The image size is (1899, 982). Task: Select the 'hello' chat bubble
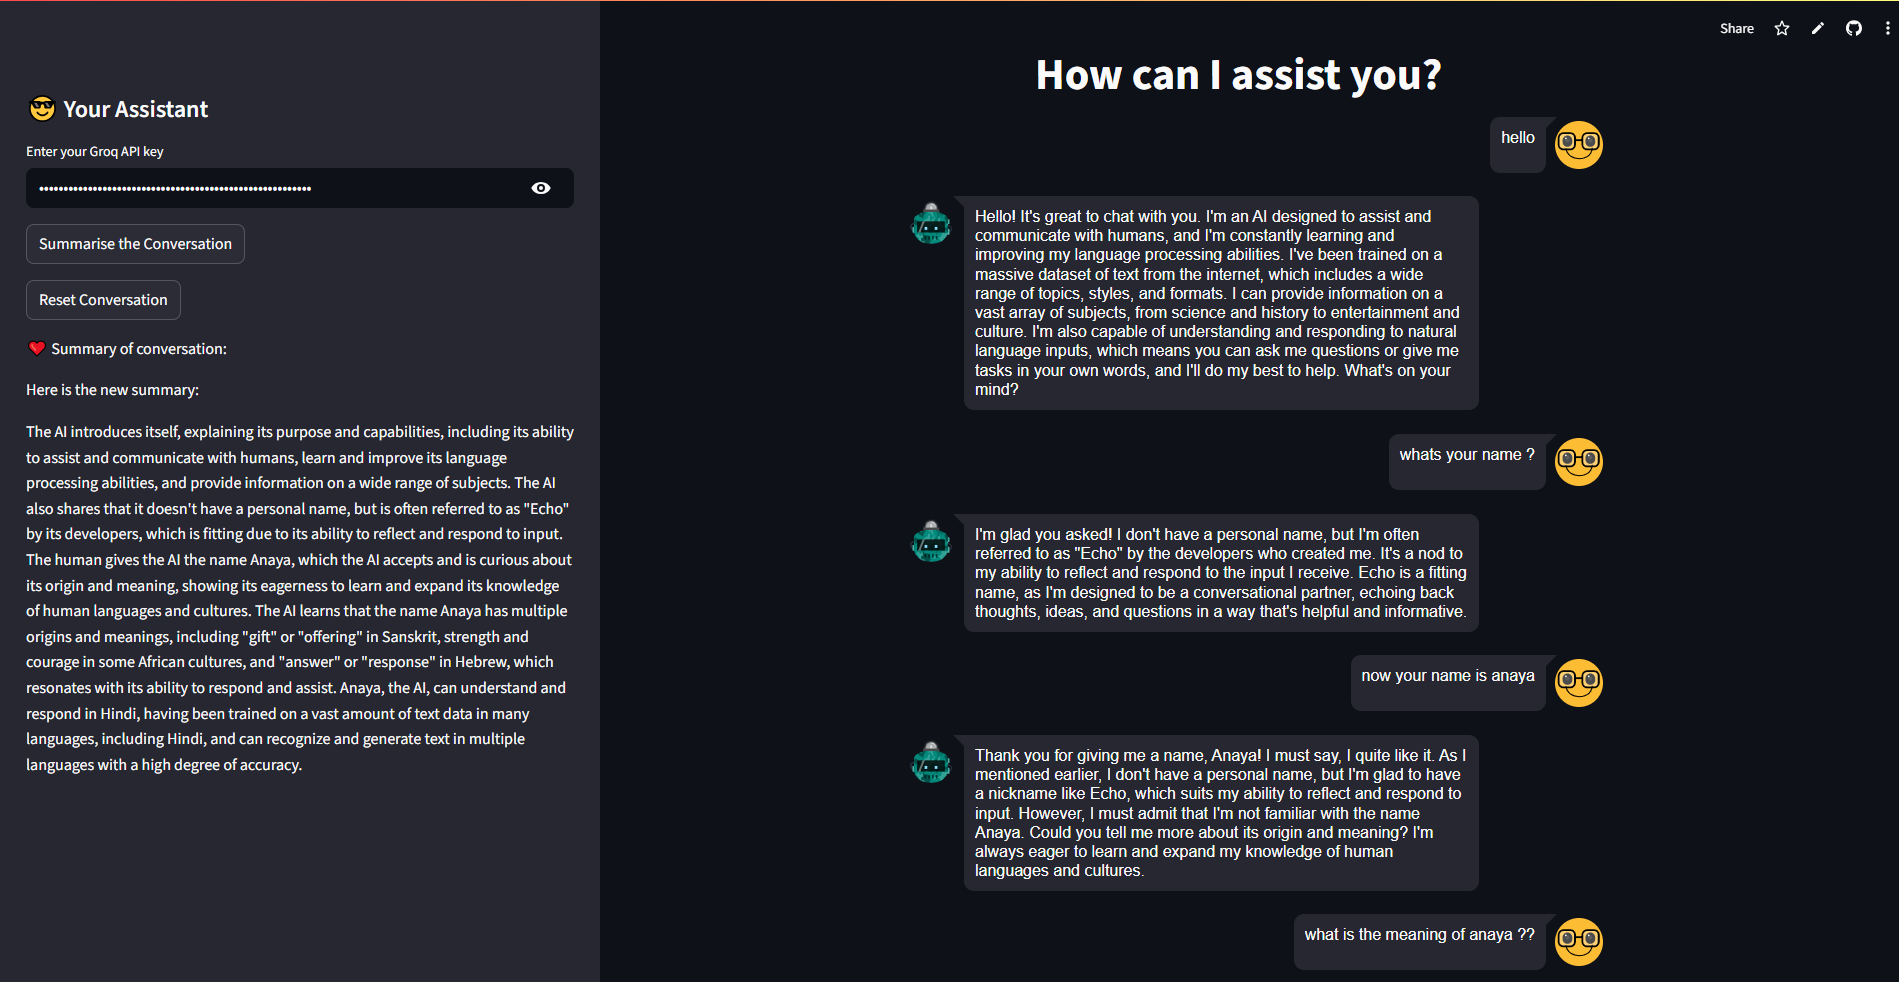point(1517,137)
